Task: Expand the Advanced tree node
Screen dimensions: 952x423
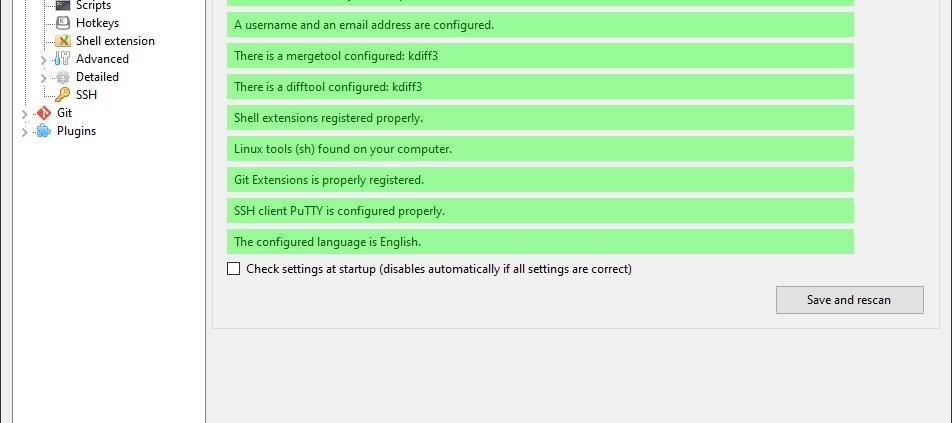Action: 44,59
